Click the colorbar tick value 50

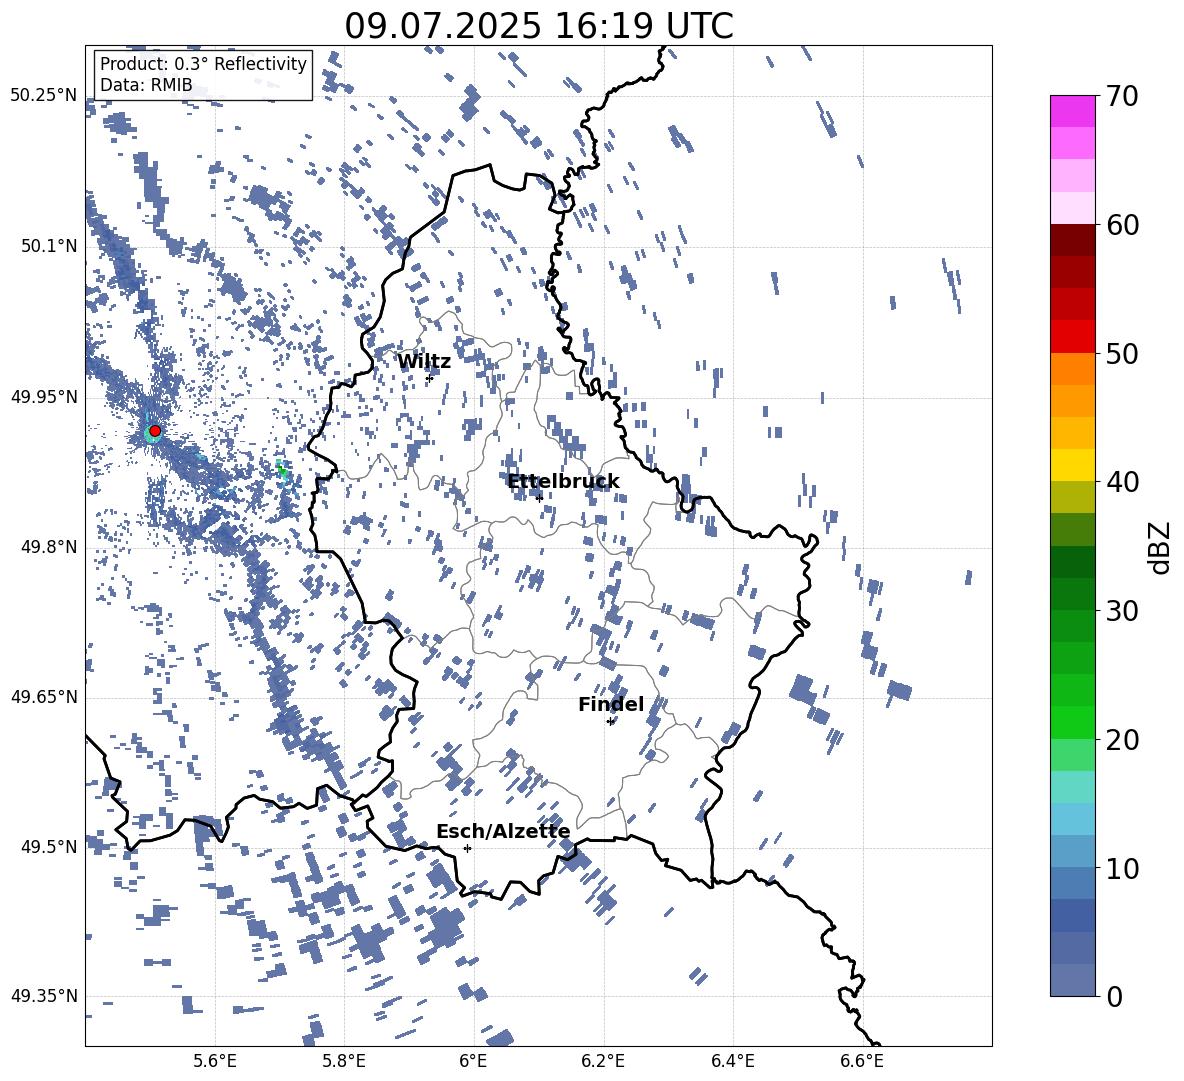(1122, 354)
